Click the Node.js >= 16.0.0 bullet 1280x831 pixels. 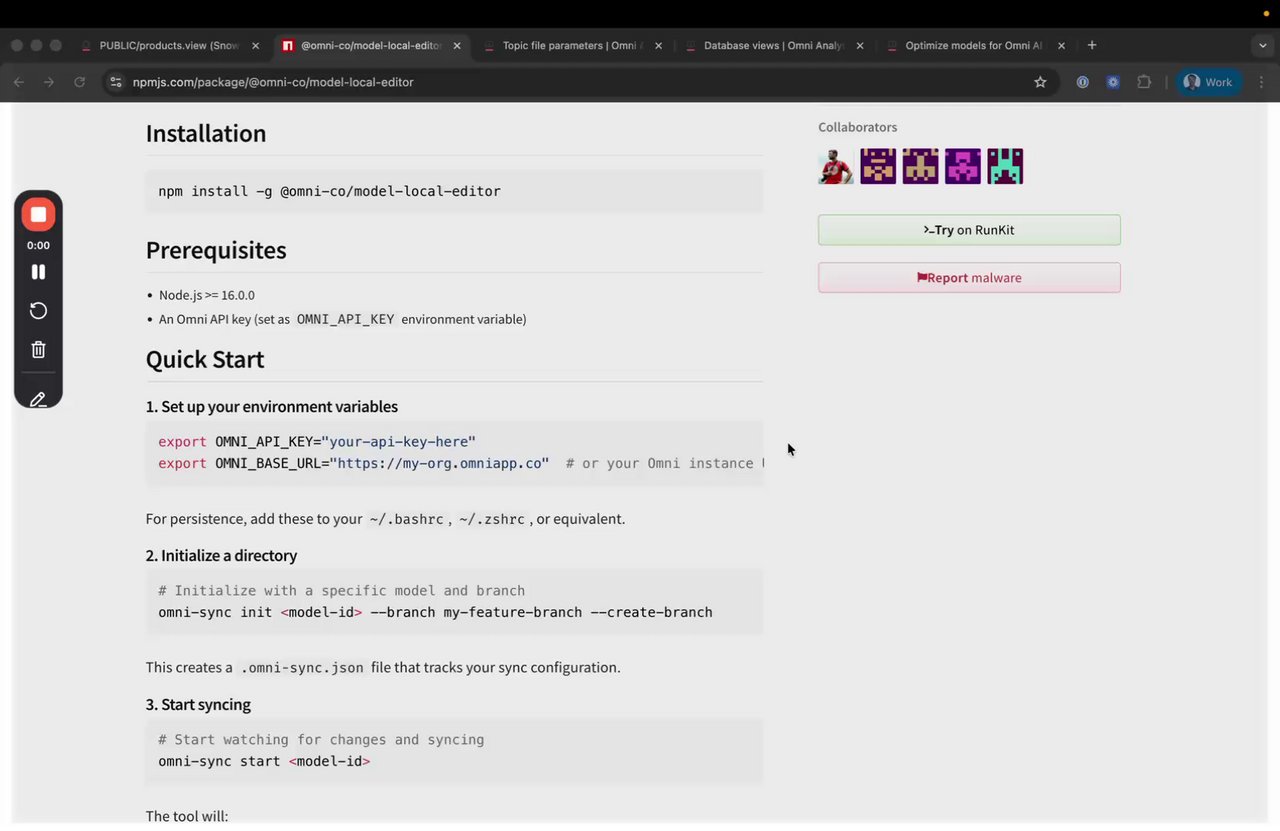pyautogui.click(x=207, y=295)
